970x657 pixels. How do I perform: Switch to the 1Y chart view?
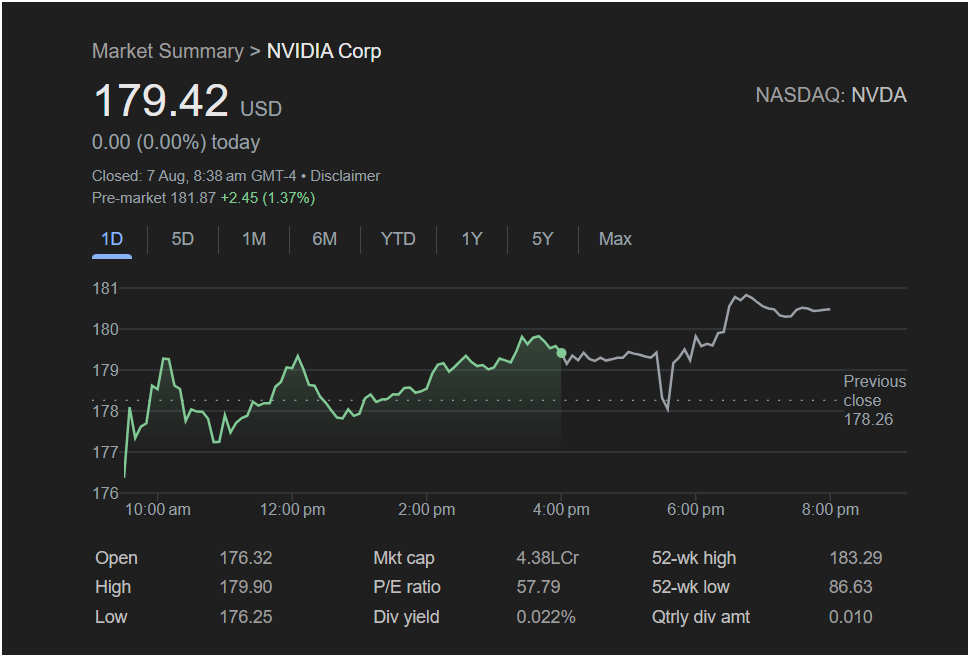[472, 239]
